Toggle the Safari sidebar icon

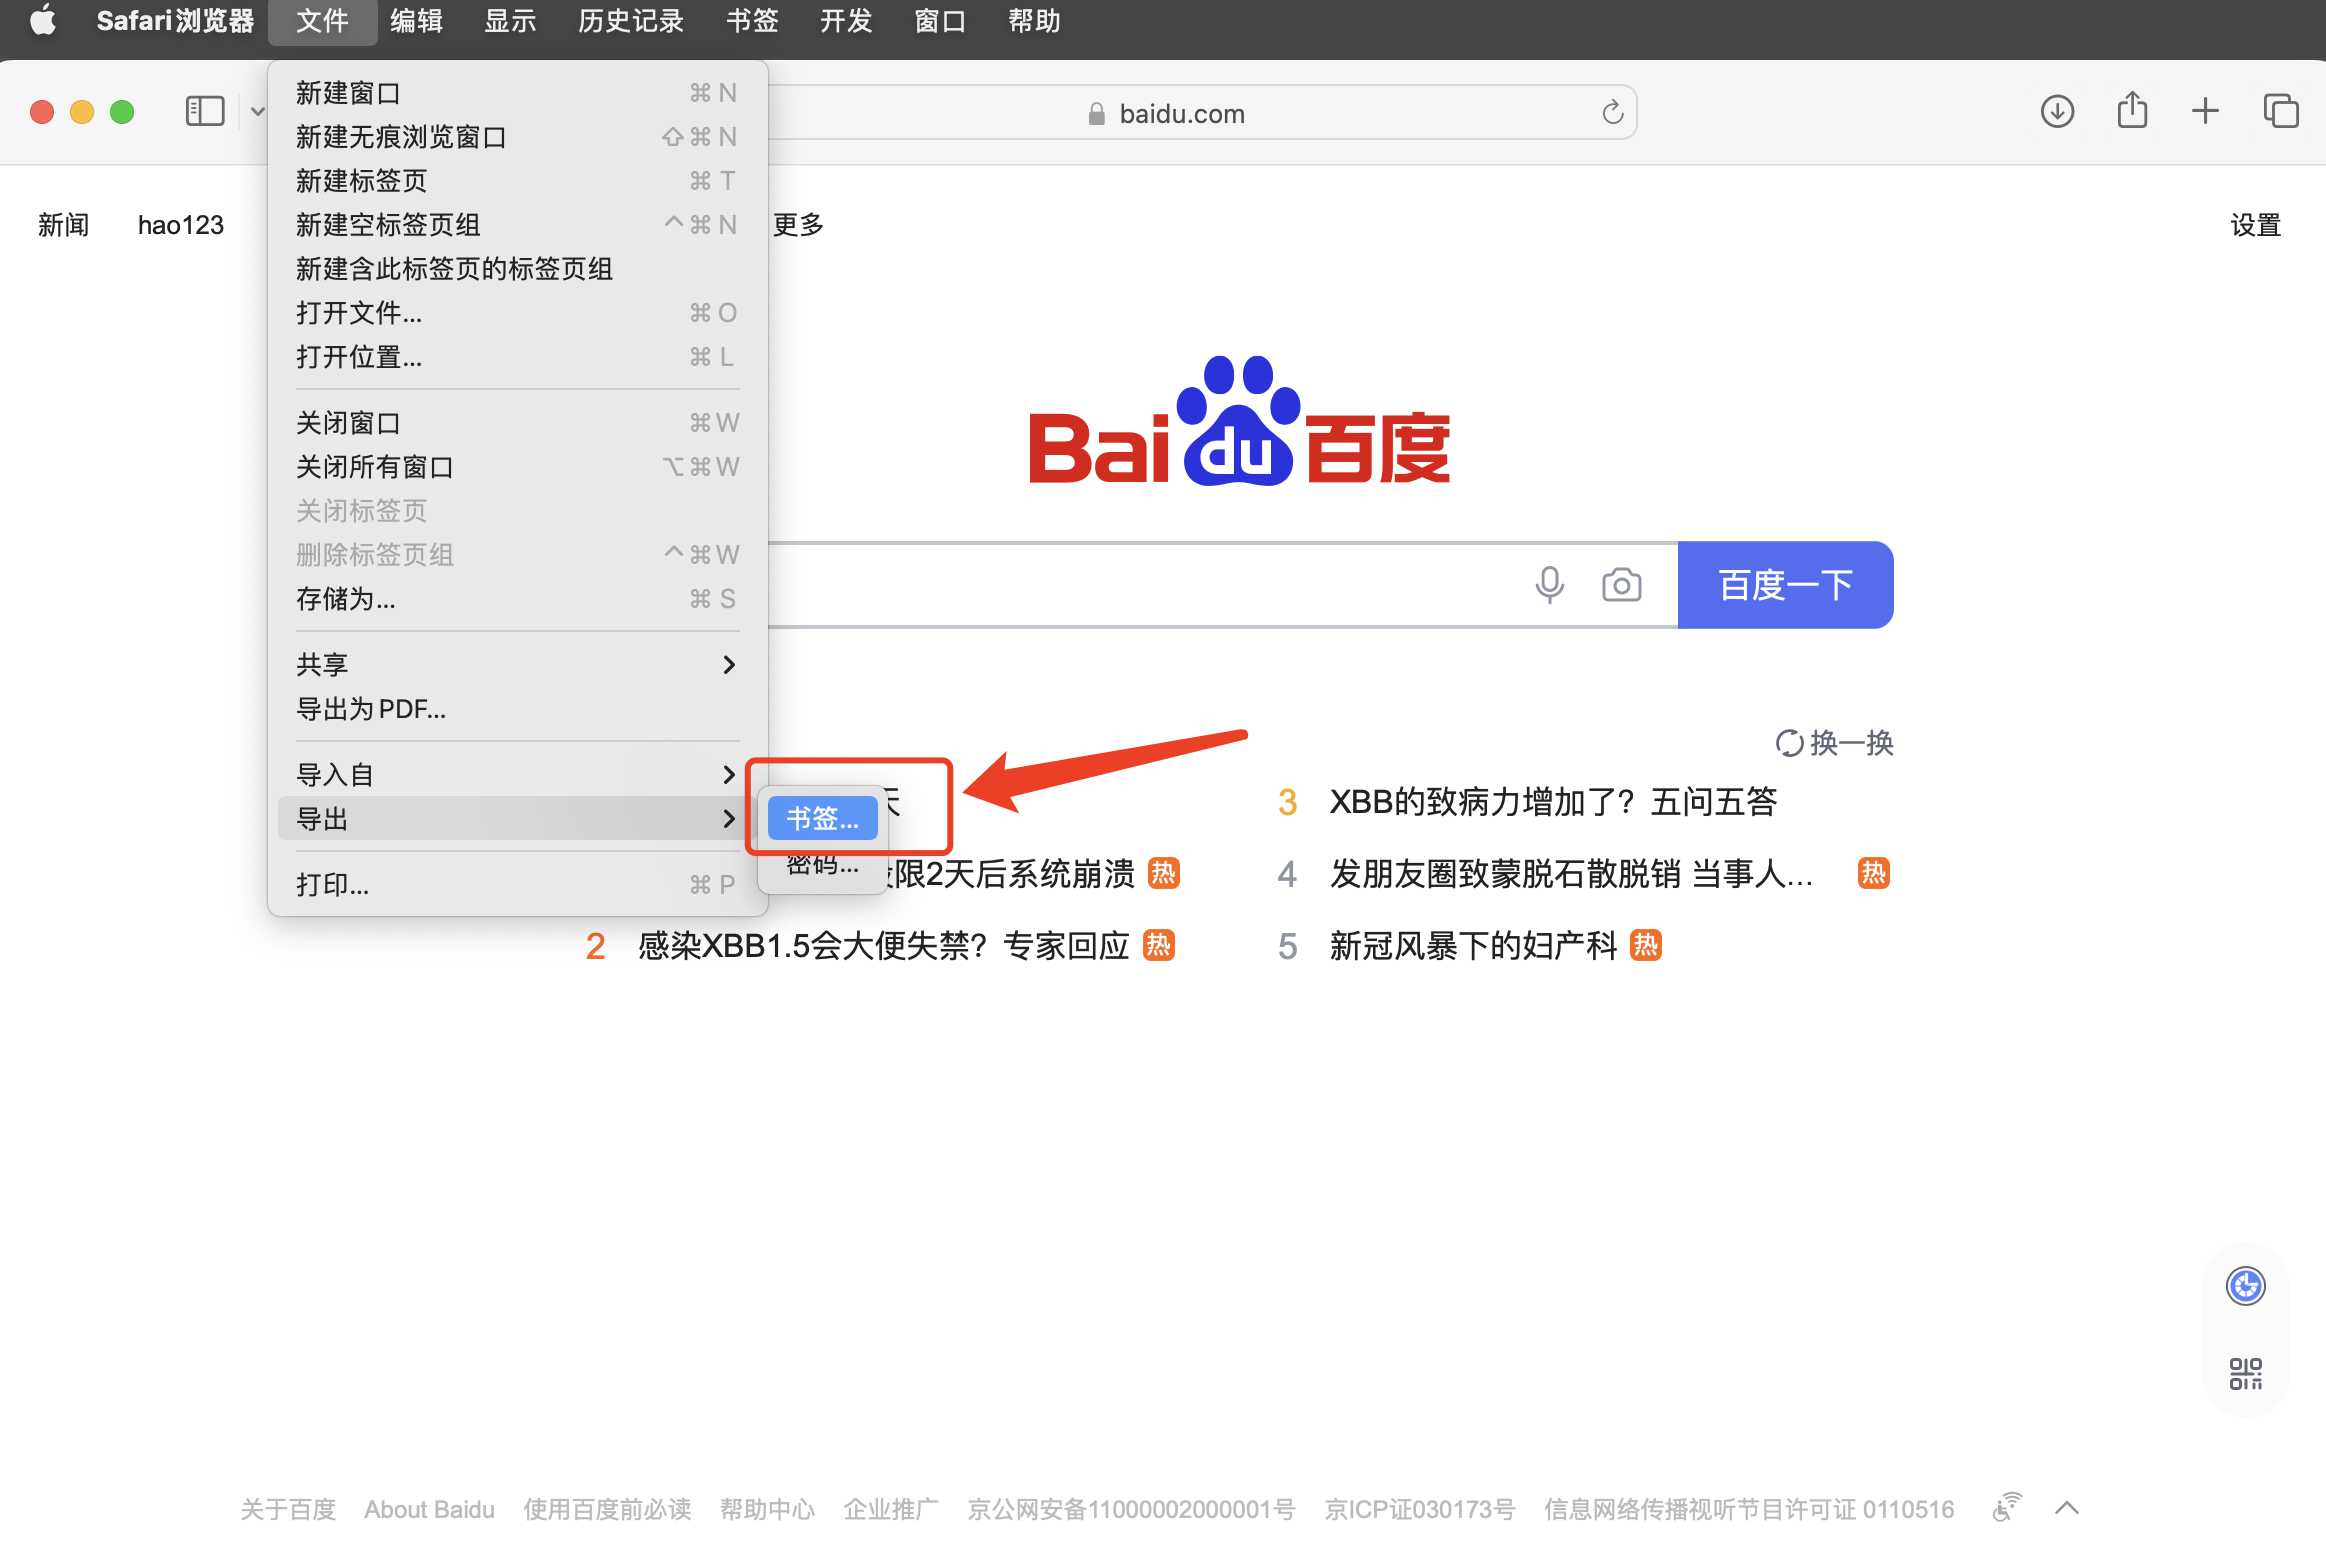[205, 111]
